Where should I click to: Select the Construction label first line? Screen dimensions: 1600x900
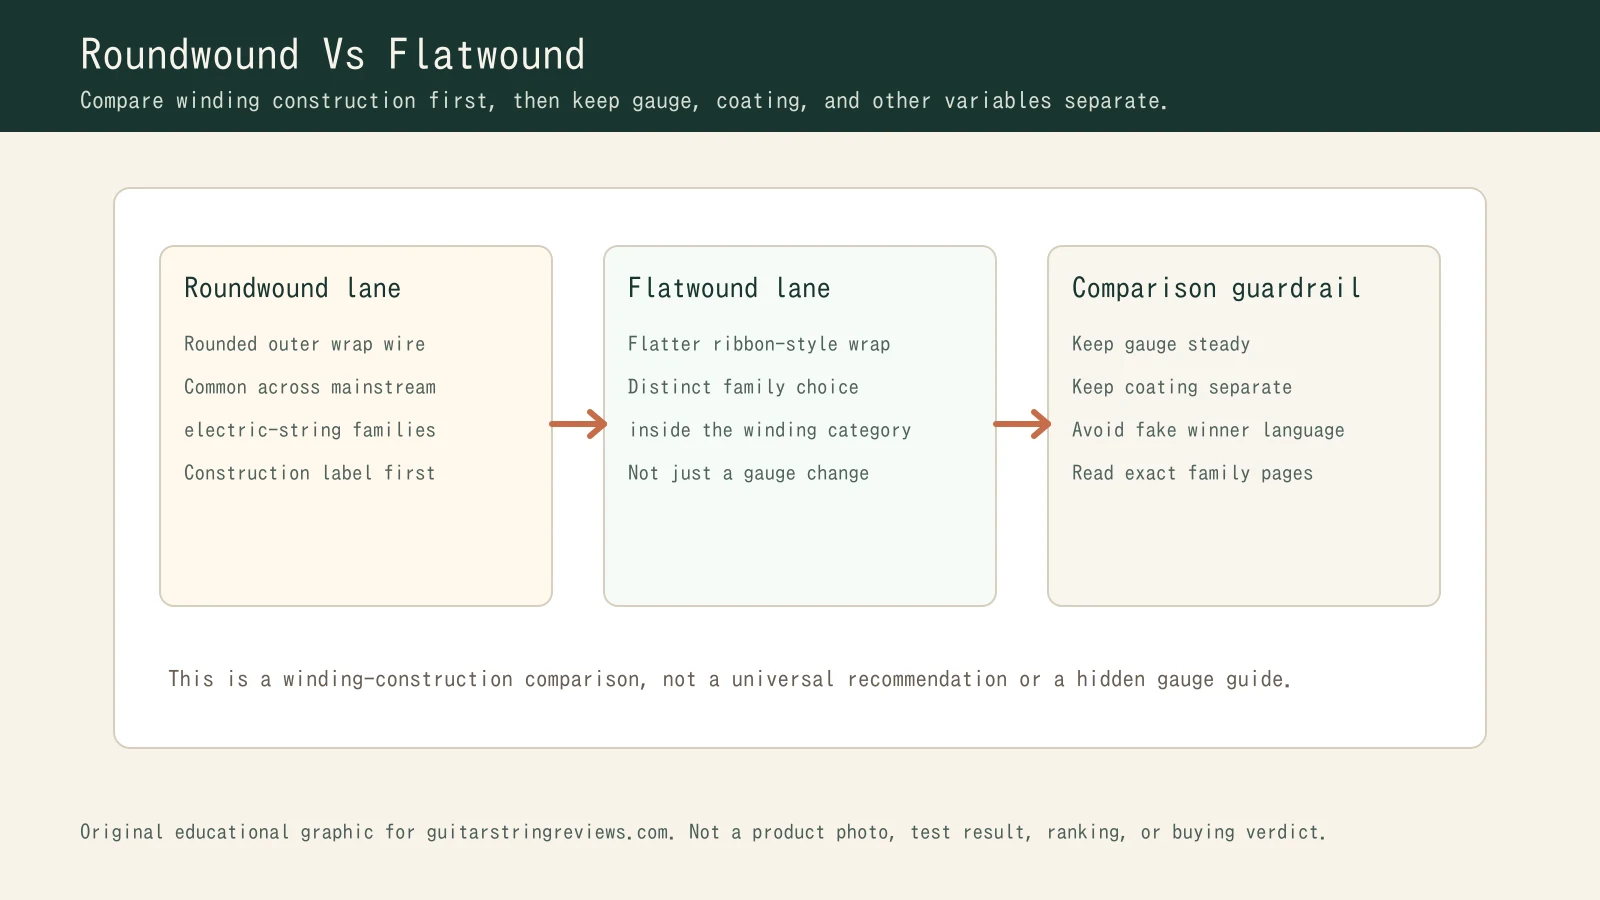(x=310, y=473)
